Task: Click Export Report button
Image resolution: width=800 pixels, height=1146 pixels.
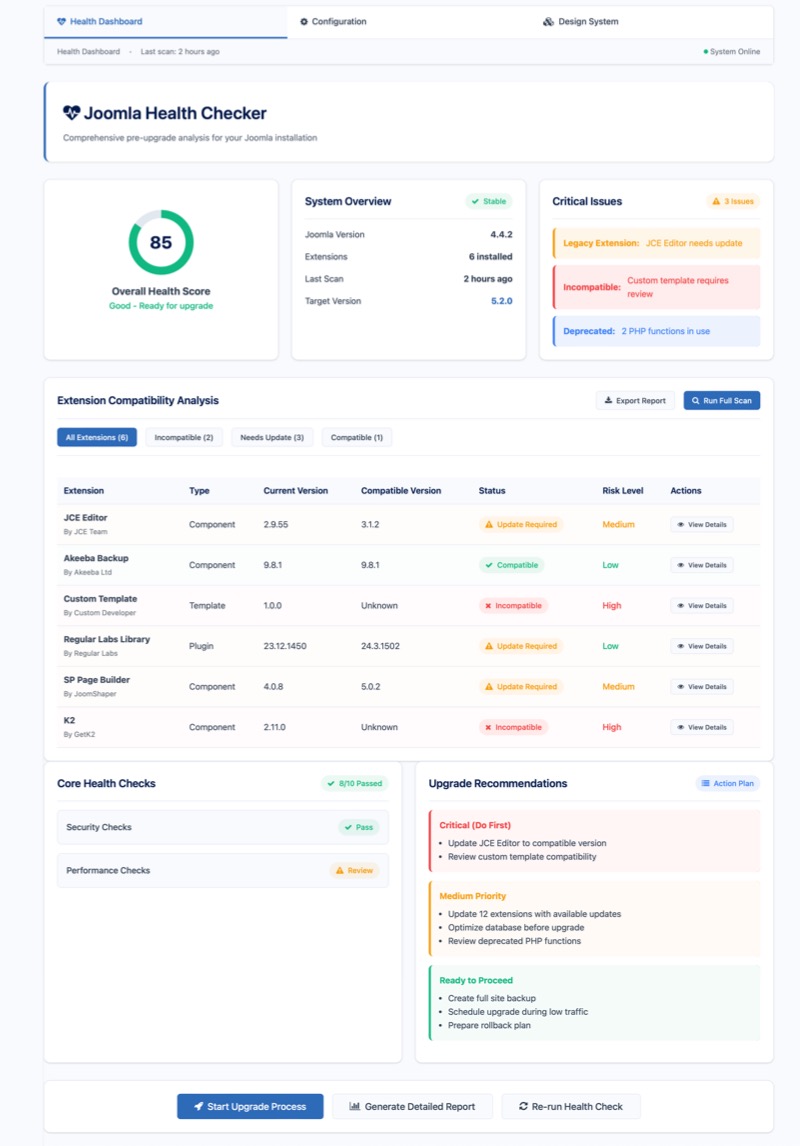Action: (636, 400)
